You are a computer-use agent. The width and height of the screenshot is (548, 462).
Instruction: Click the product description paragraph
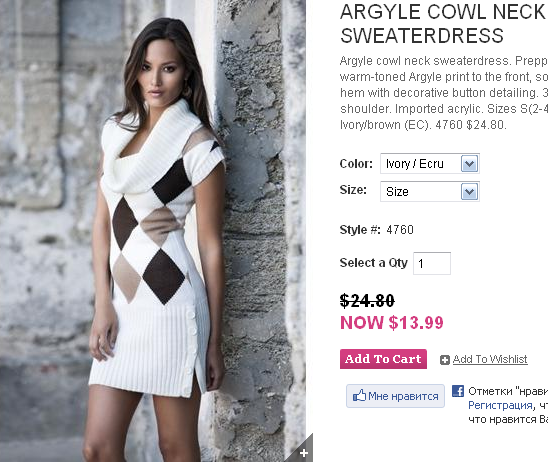(444, 93)
